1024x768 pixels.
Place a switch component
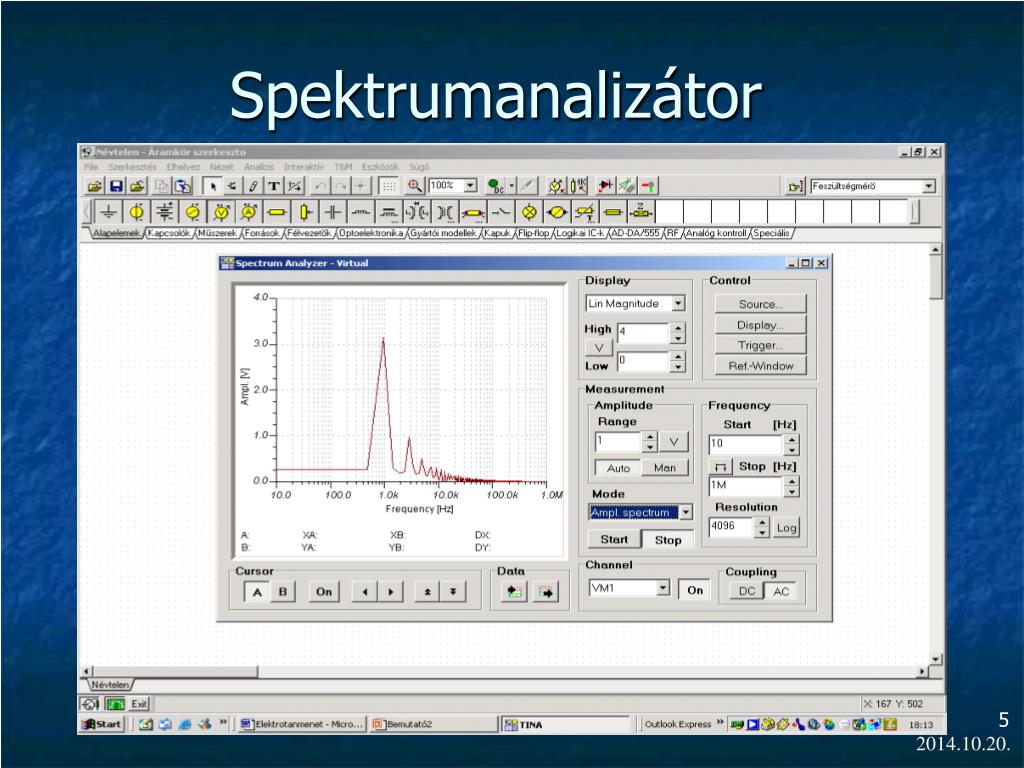coord(502,212)
